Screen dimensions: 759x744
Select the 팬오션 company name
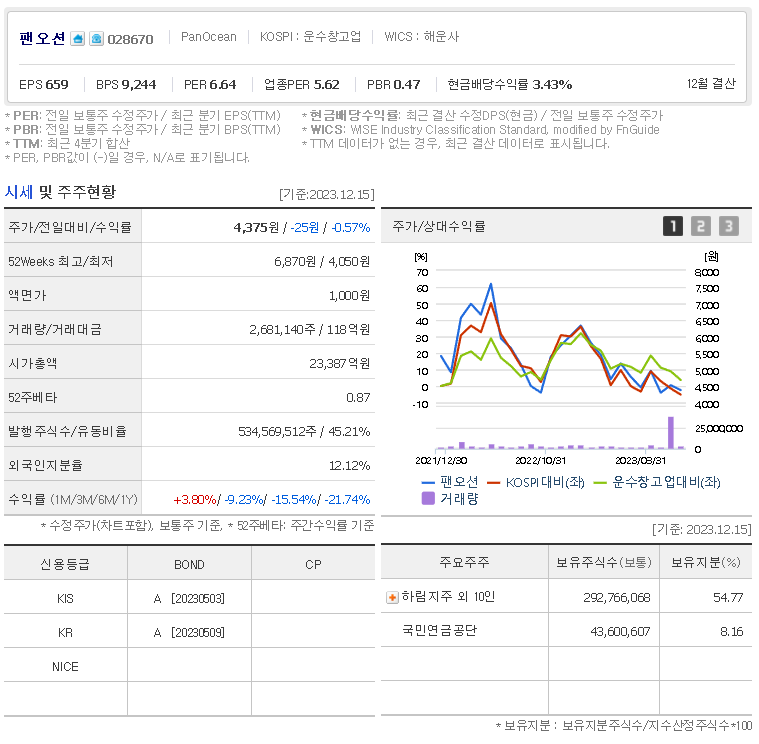(42, 38)
